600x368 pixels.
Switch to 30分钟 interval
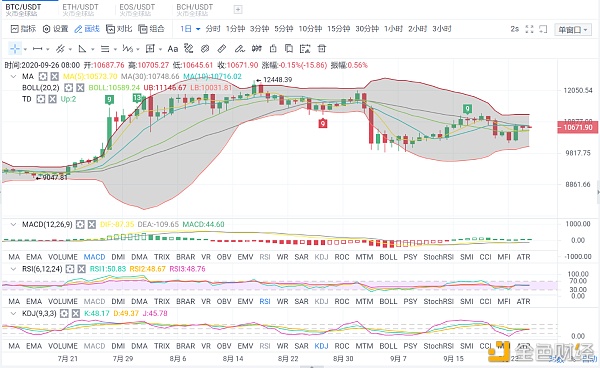367,29
